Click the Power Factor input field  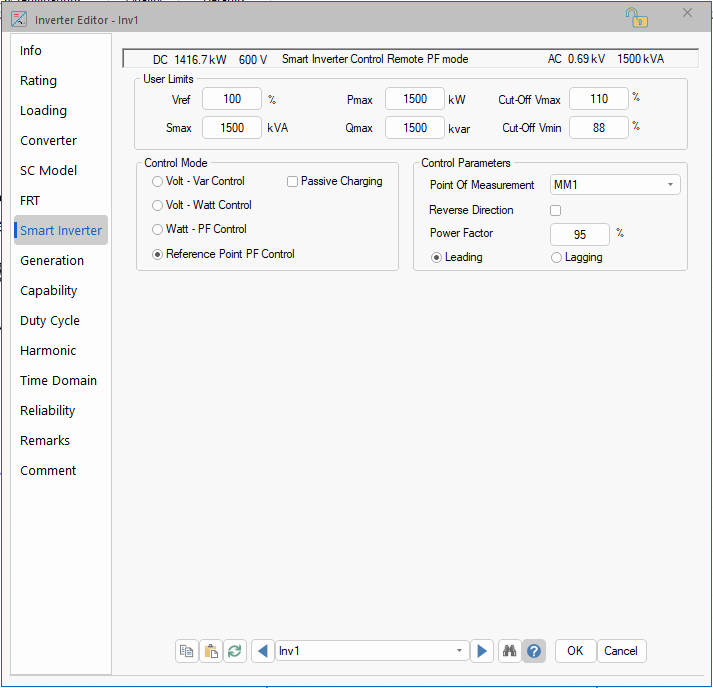580,234
